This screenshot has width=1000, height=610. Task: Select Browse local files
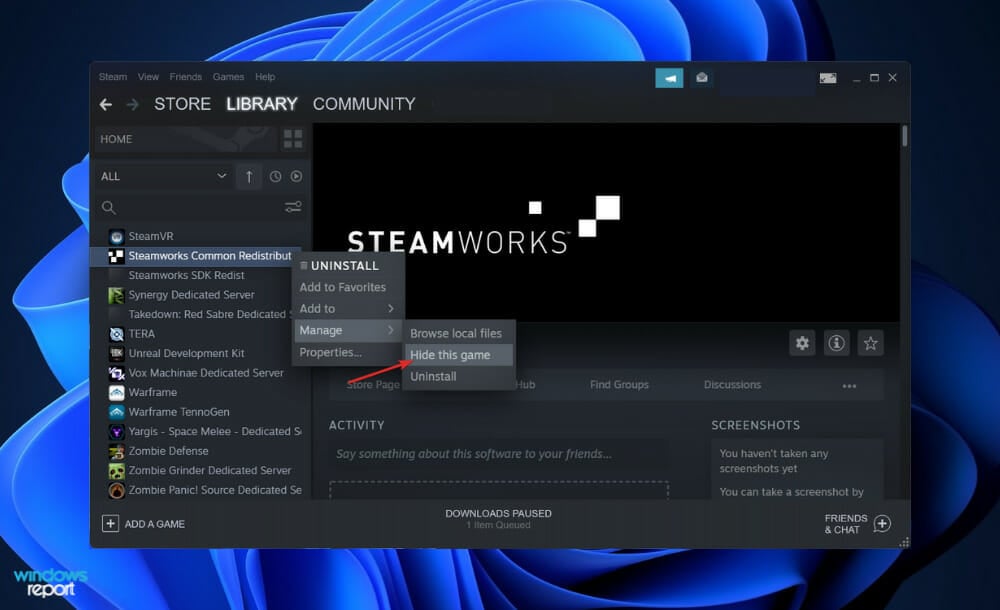[459, 334]
